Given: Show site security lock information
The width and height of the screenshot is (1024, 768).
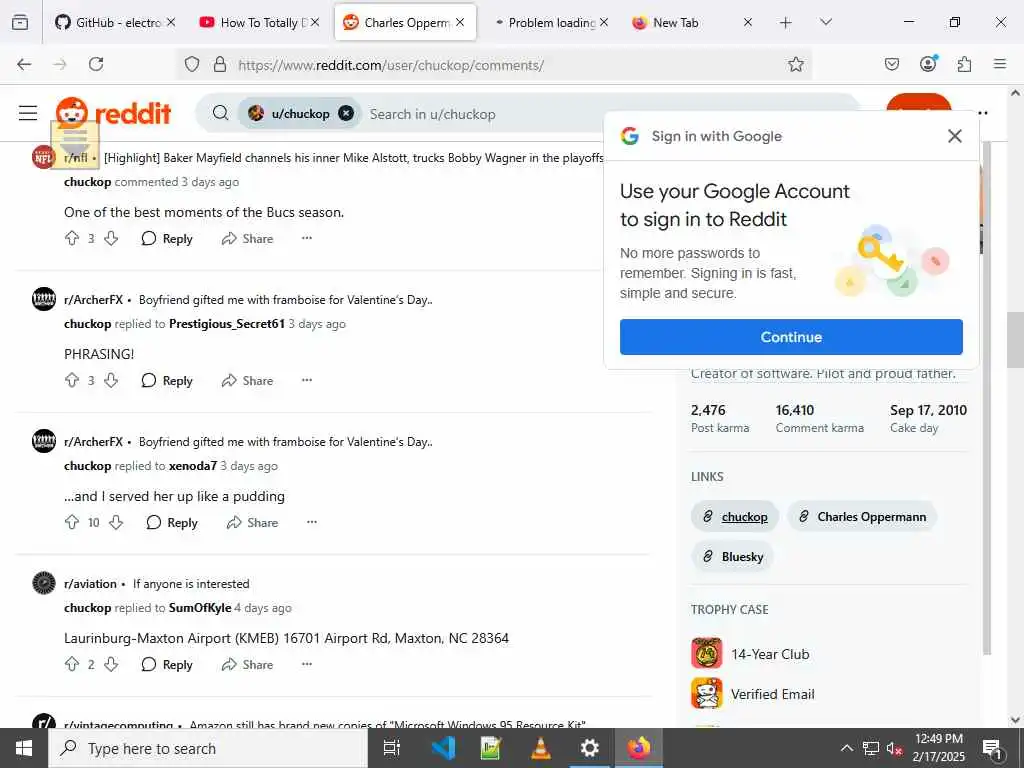Looking at the screenshot, I should pos(220,64).
